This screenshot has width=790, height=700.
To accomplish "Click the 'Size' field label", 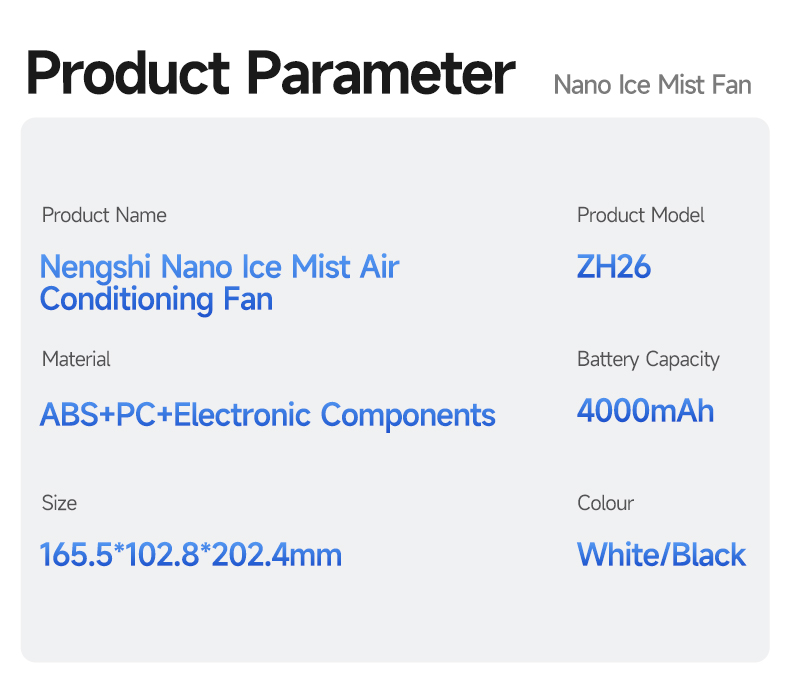I will [x=59, y=503].
